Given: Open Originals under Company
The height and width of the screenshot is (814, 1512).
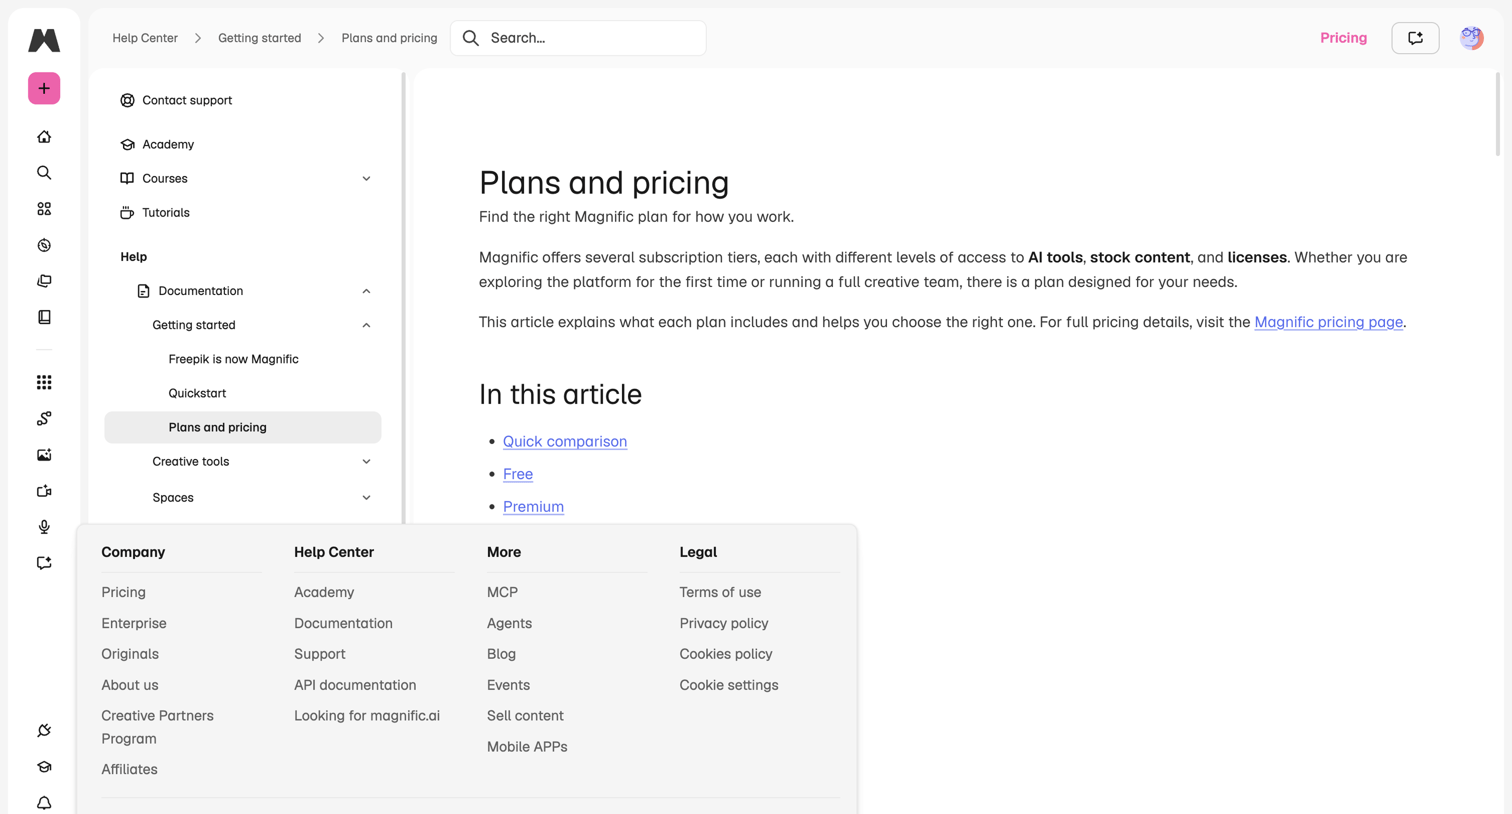Looking at the screenshot, I should [x=130, y=654].
